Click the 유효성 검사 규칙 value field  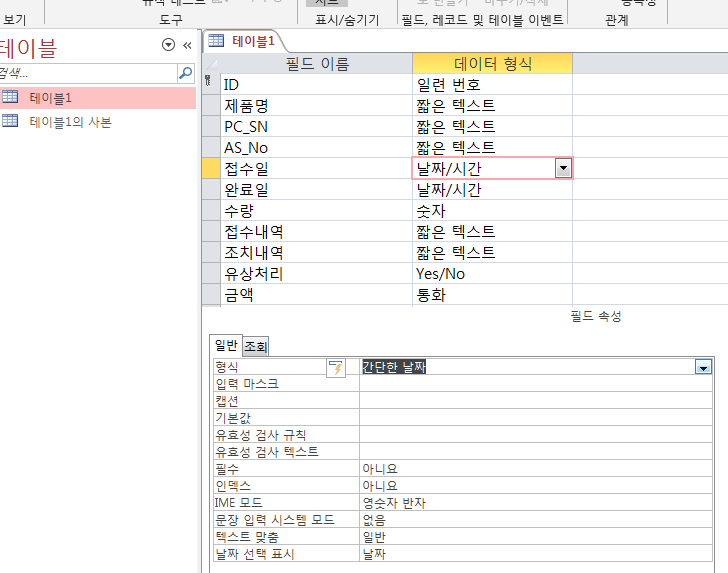click(x=536, y=435)
